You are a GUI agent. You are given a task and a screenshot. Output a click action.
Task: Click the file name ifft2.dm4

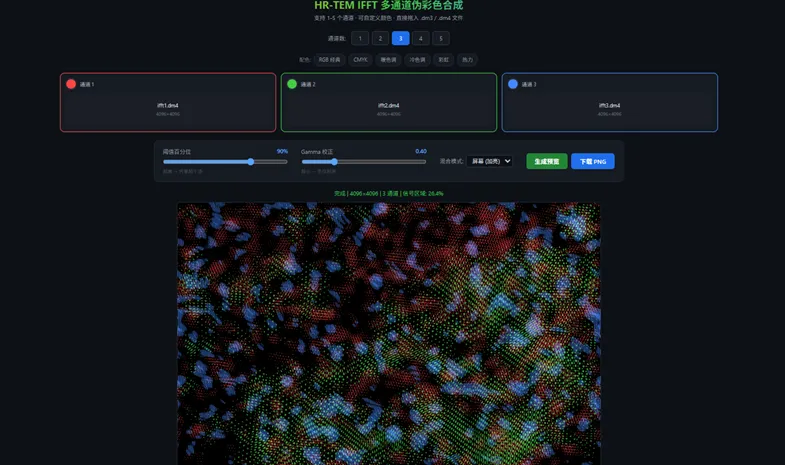[388, 106]
